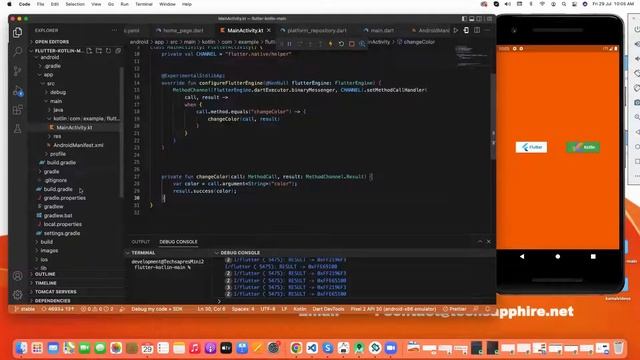Image resolution: width=640 pixels, height=360 pixels.
Task: Select the OUTPUT panel tab
Action: click(x=140, y=242)
